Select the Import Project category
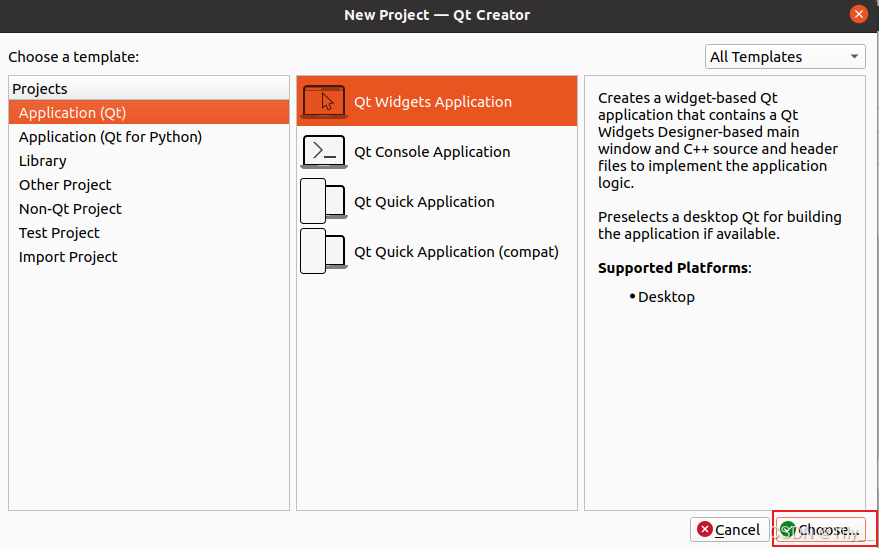The width and height of the screenshot is (879, 548). (149, 257)
